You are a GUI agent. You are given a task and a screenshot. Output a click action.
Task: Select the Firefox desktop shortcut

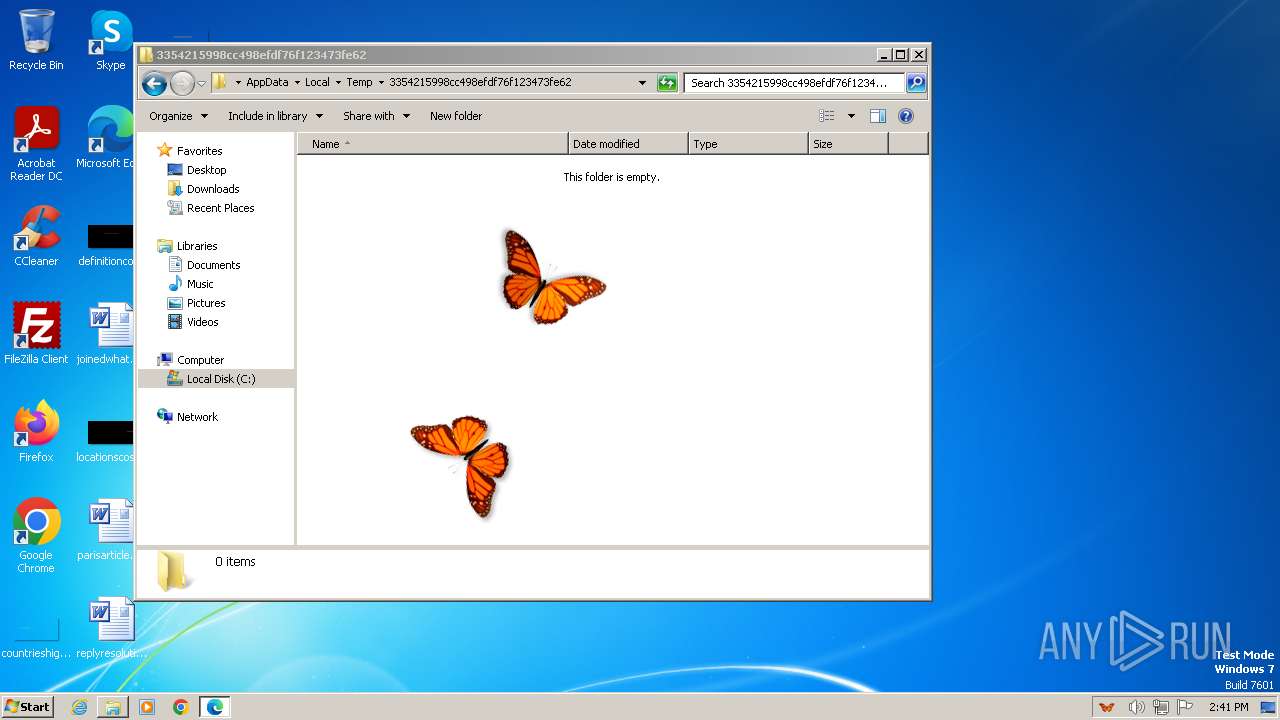(36, 432)
